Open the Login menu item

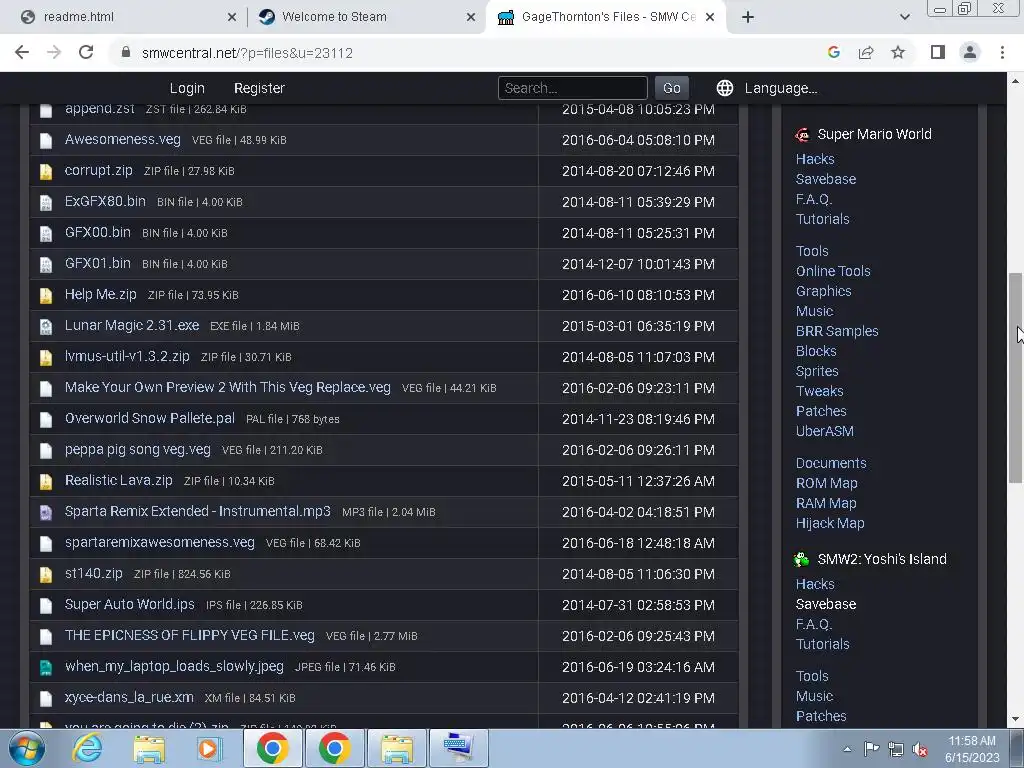pyautogui.click(x=187, y=88)
